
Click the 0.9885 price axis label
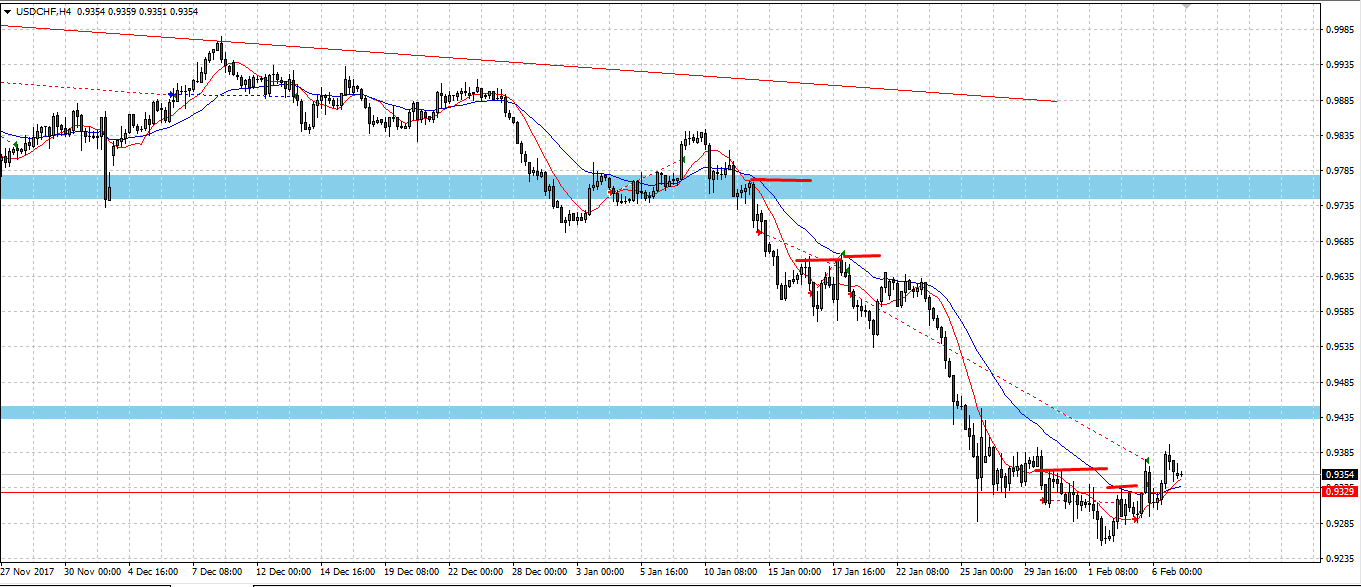[x=1340, y=100]
